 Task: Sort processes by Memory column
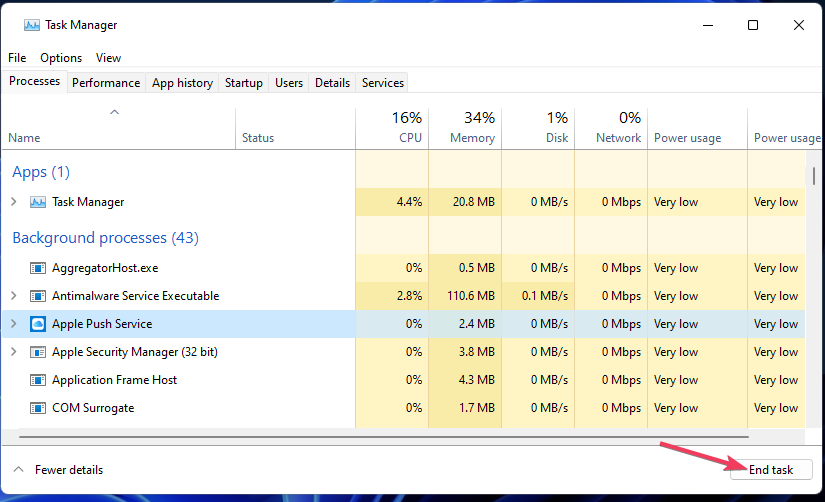465,128
